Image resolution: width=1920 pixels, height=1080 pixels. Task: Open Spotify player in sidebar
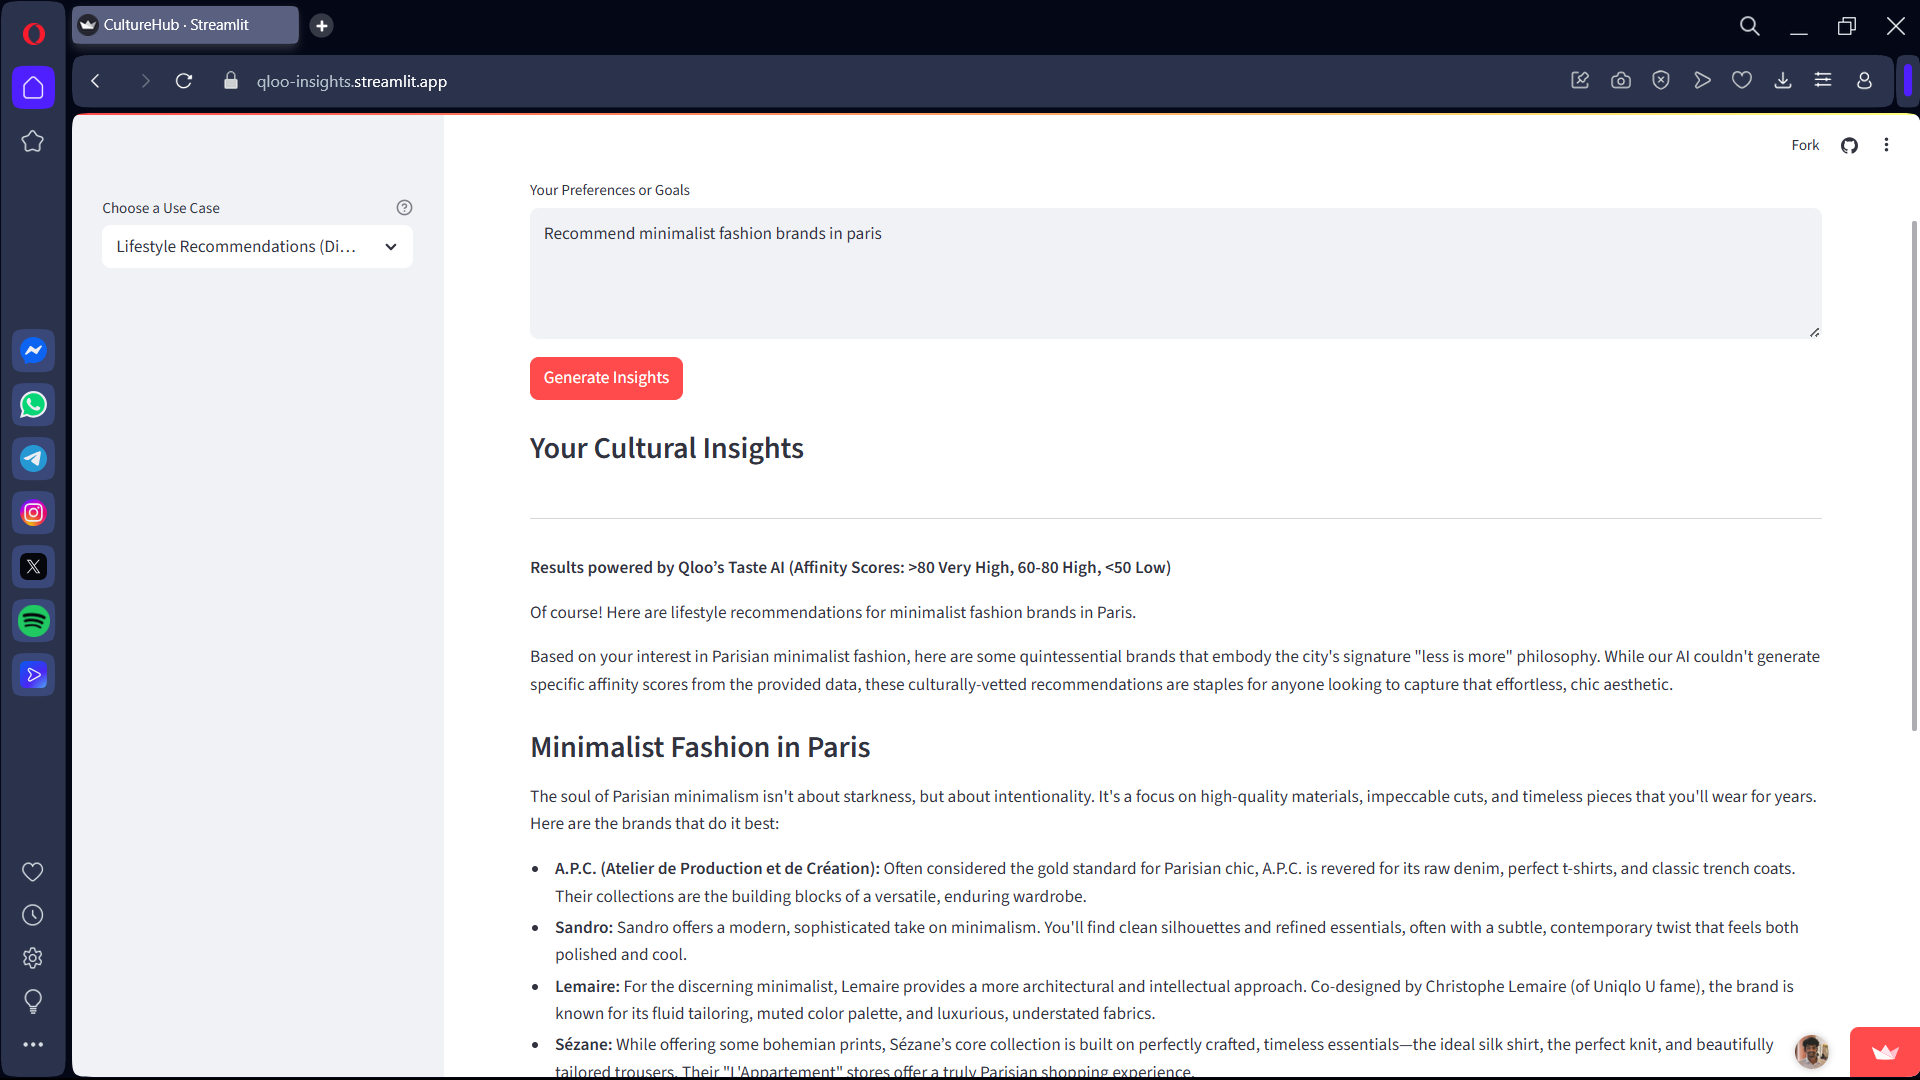pyautogui.click(x=33, y=621)
